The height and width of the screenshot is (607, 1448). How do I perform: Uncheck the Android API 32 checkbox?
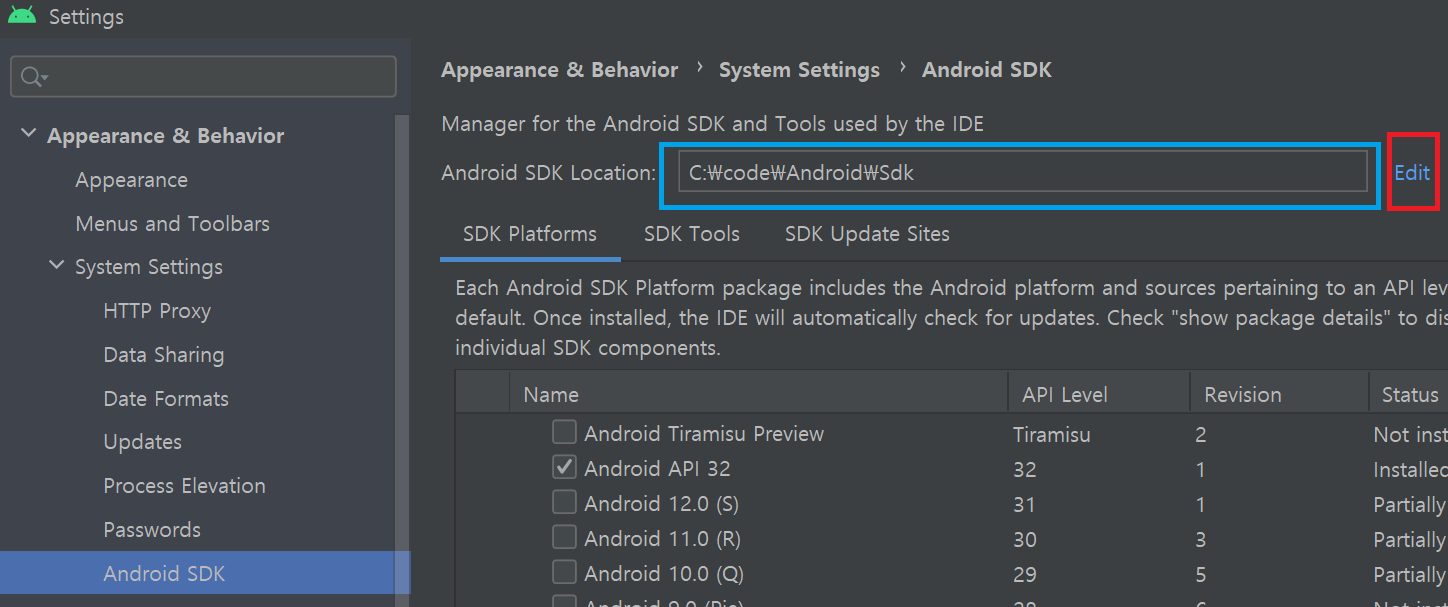(x=564, y=467)
